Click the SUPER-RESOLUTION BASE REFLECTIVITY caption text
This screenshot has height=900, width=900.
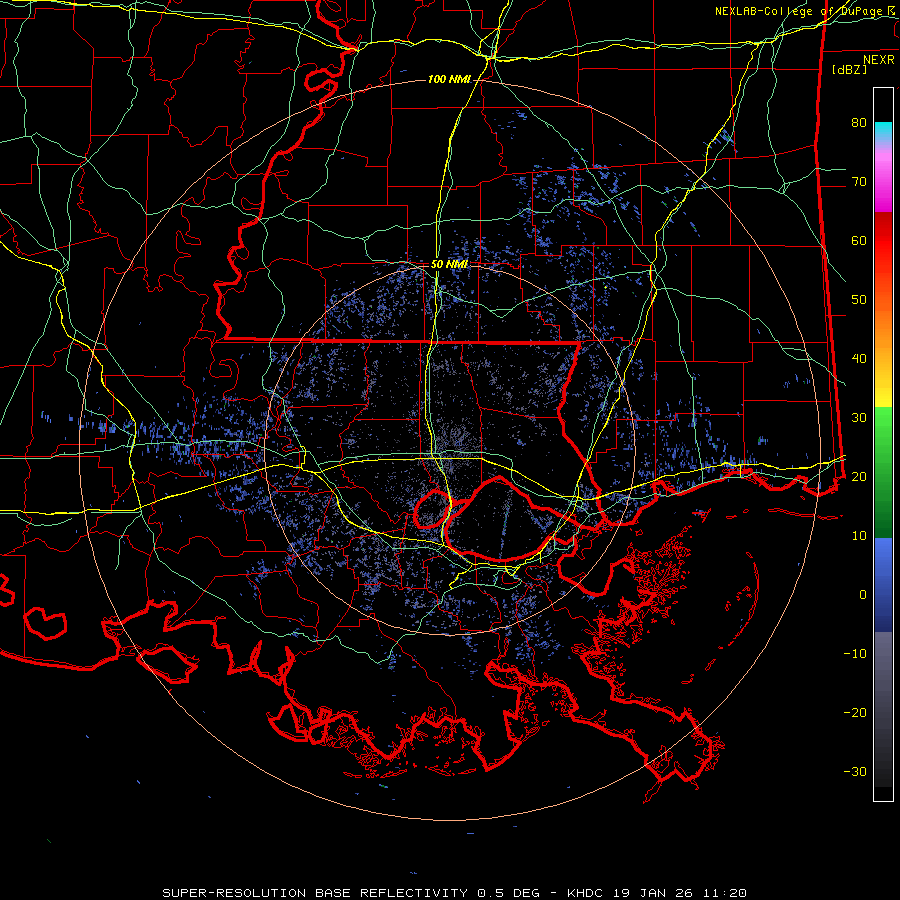(315, 893)
